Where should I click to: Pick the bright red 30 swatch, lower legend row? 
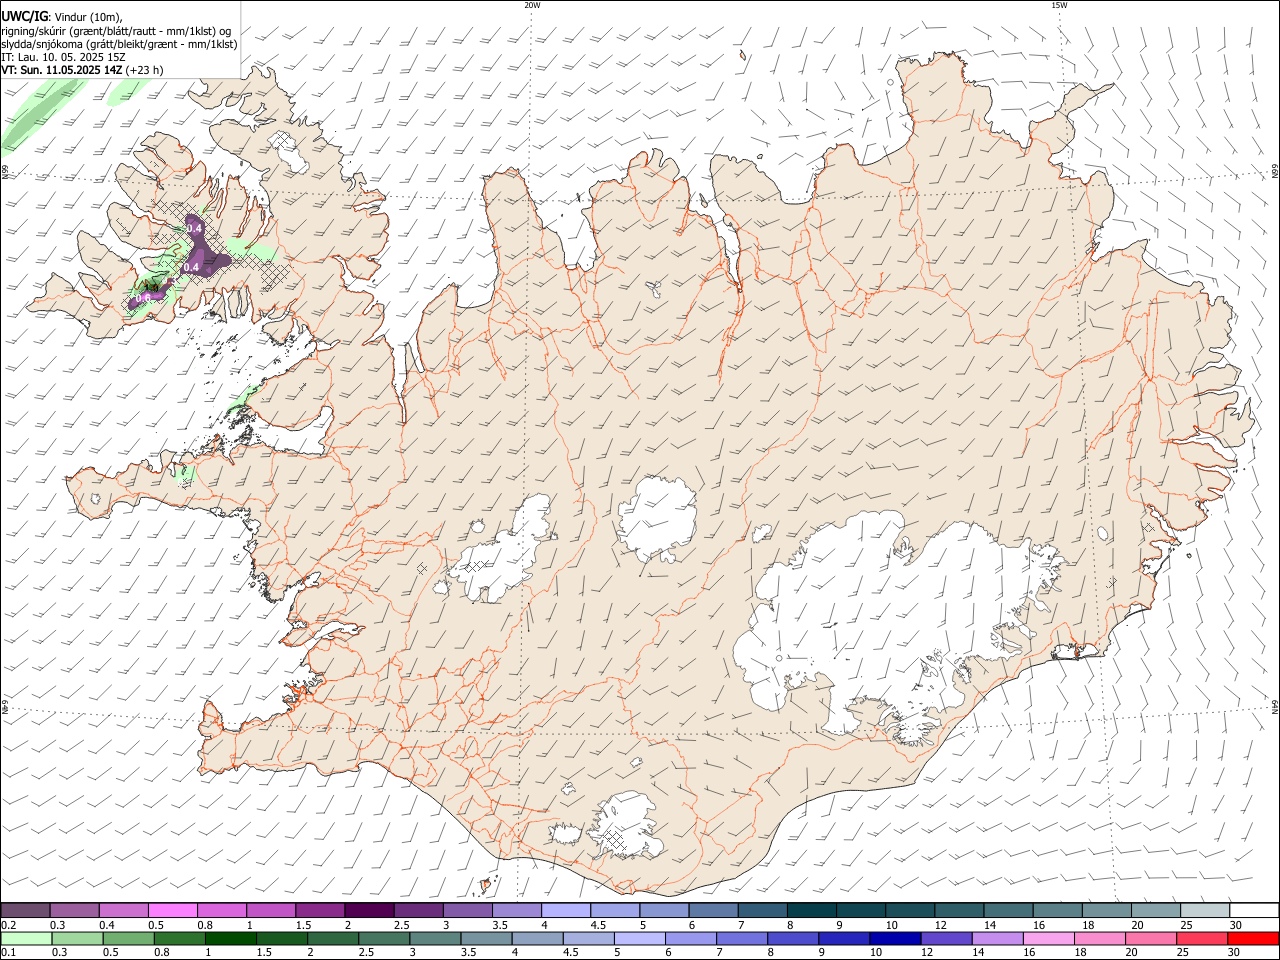1252,938
